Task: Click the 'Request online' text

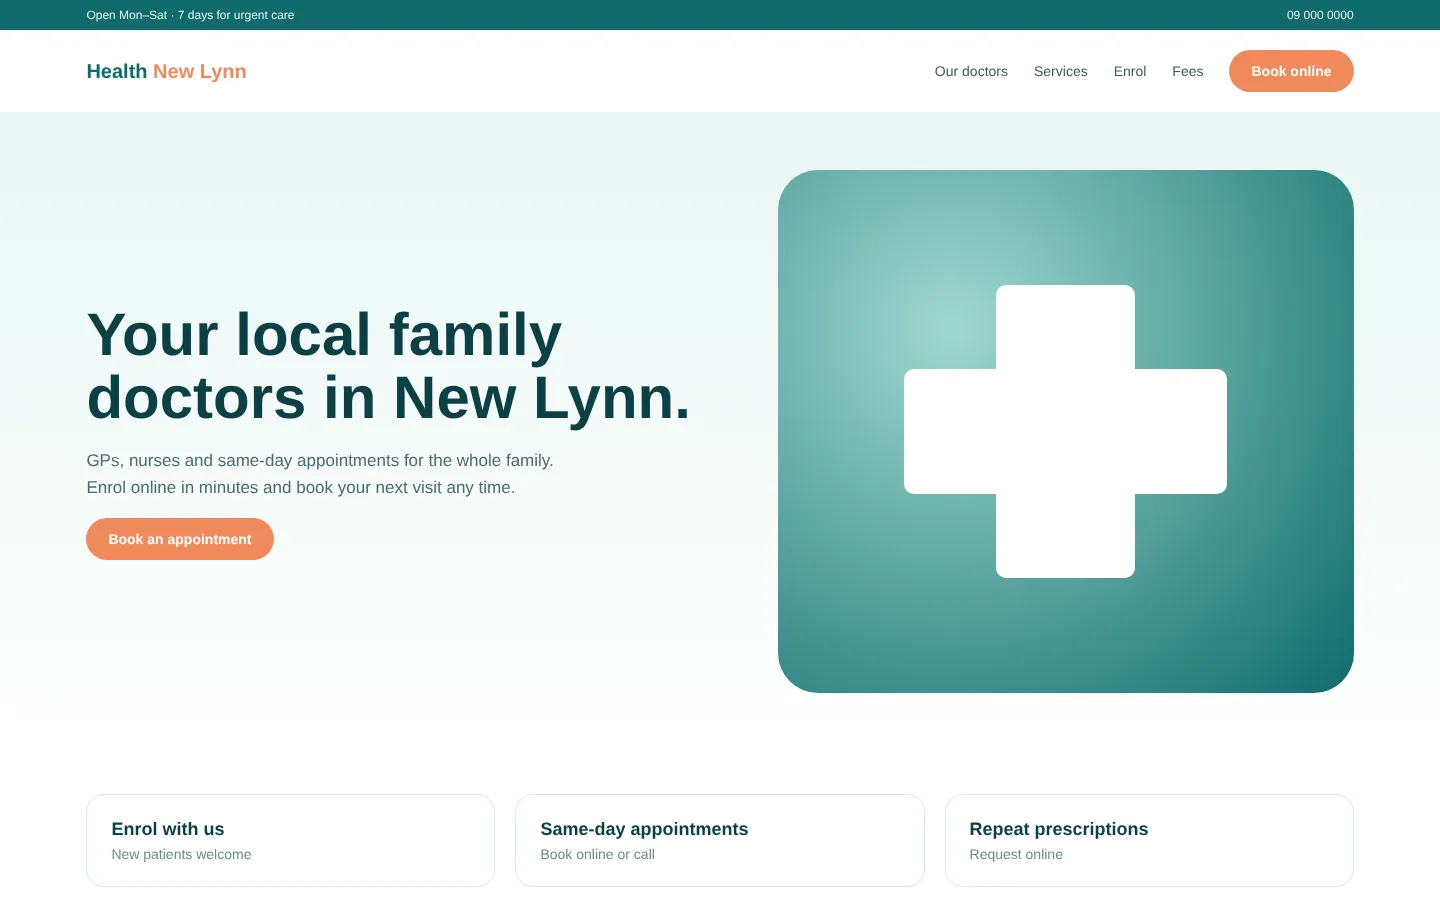Action: [1016, 854]
